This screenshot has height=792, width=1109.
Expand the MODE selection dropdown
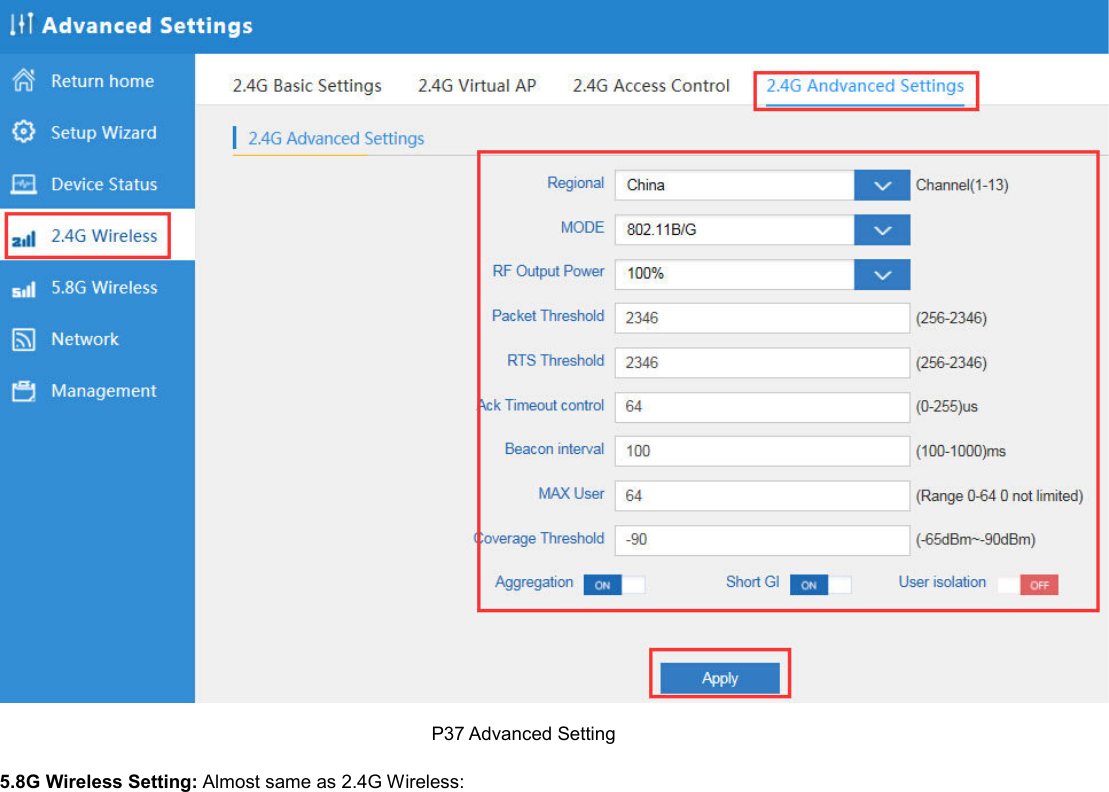click(881, 229)
